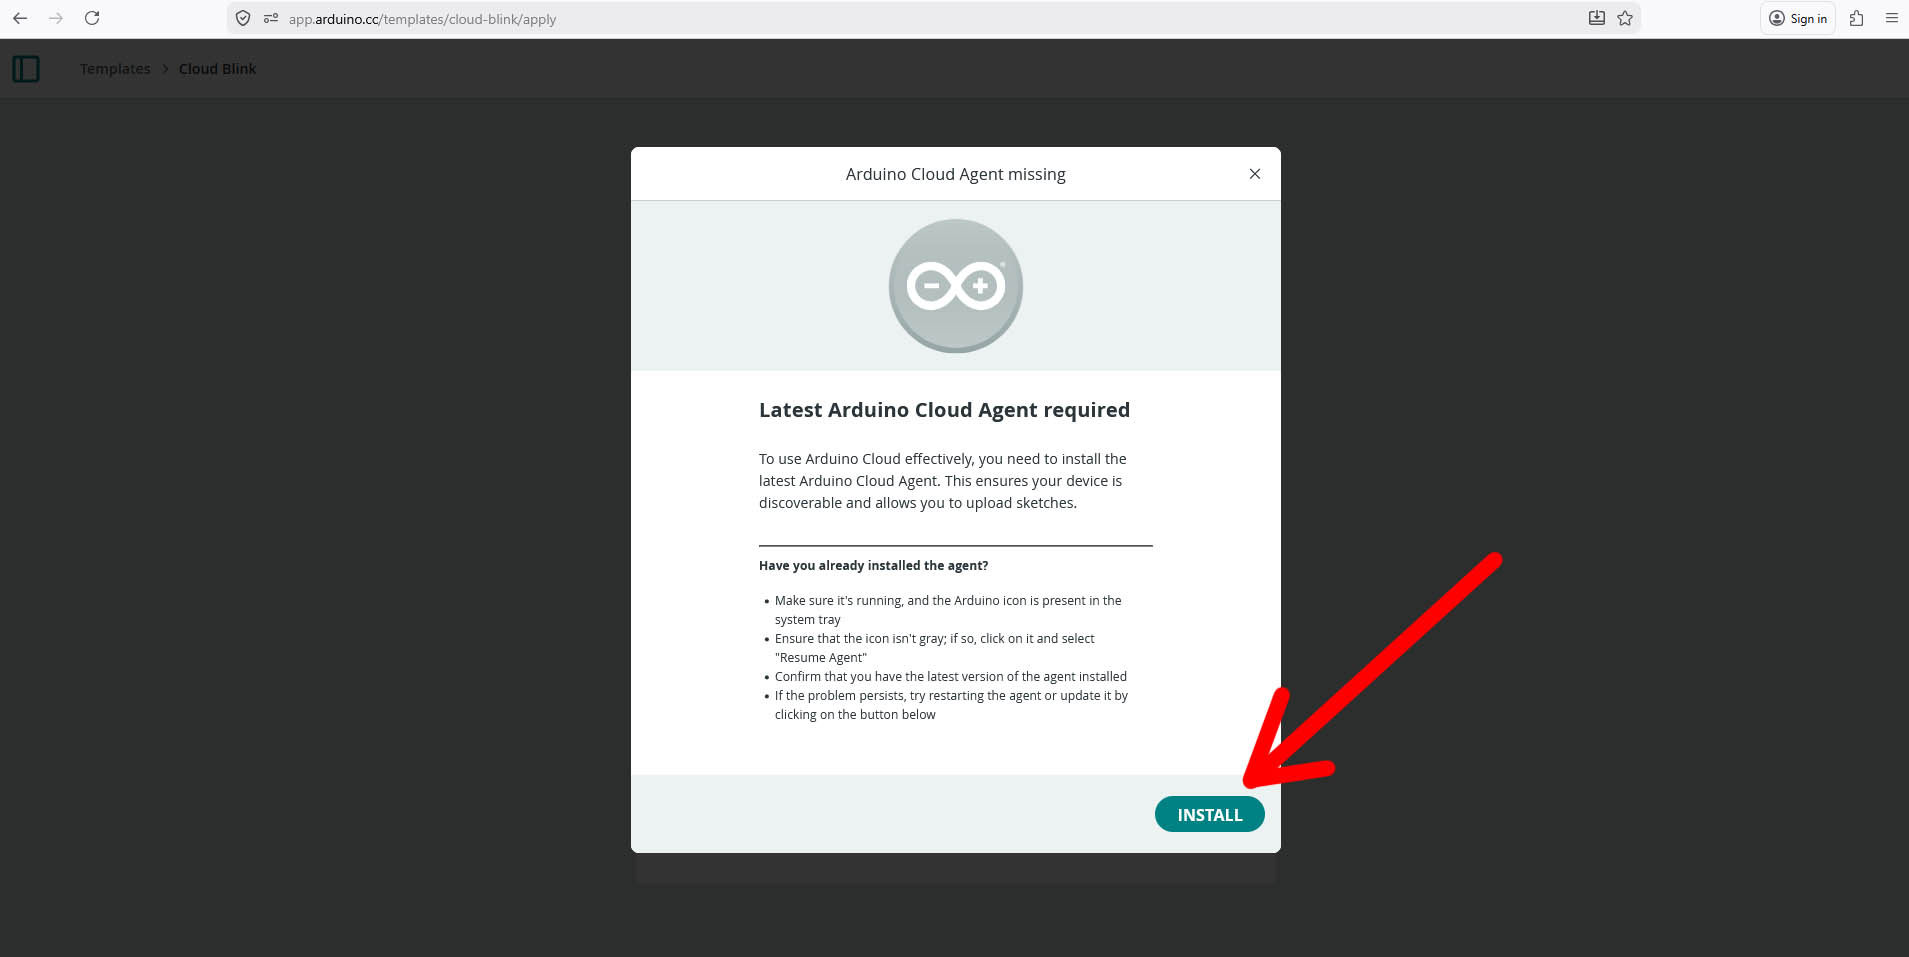Open site permissions icon in address bar
Image resolution: width=1909 pixels, height=957 pixels.
pyautogui.click(x=270, y=18)
